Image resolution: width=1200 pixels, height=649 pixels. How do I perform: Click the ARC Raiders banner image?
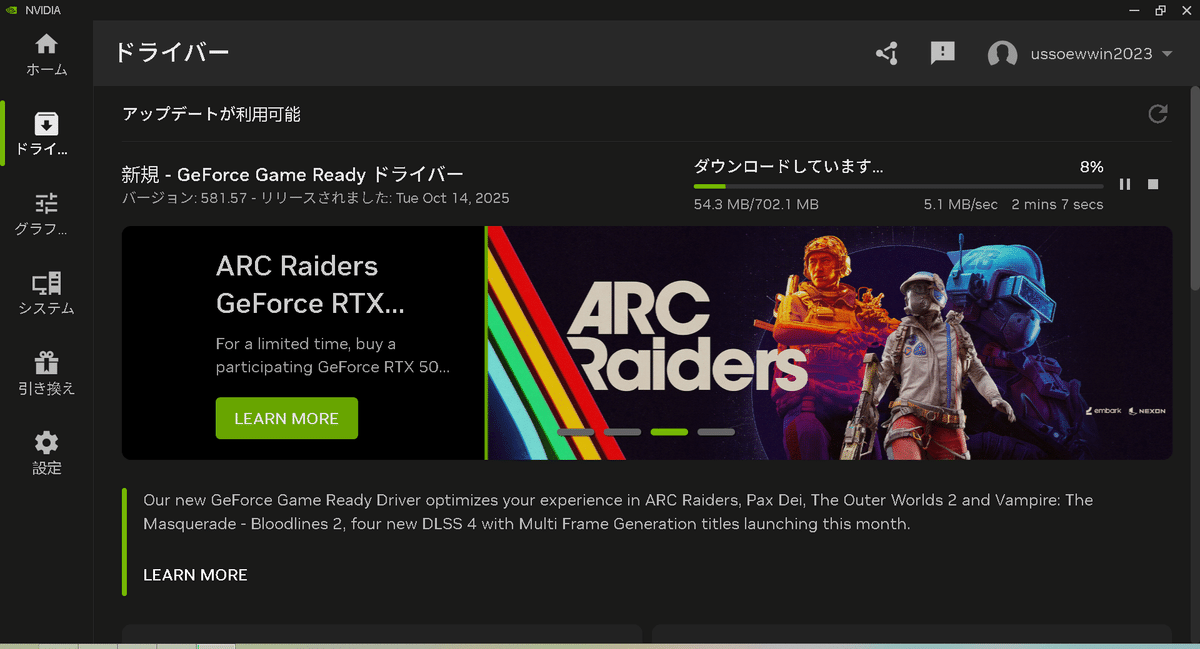click(x=830, y=343)
